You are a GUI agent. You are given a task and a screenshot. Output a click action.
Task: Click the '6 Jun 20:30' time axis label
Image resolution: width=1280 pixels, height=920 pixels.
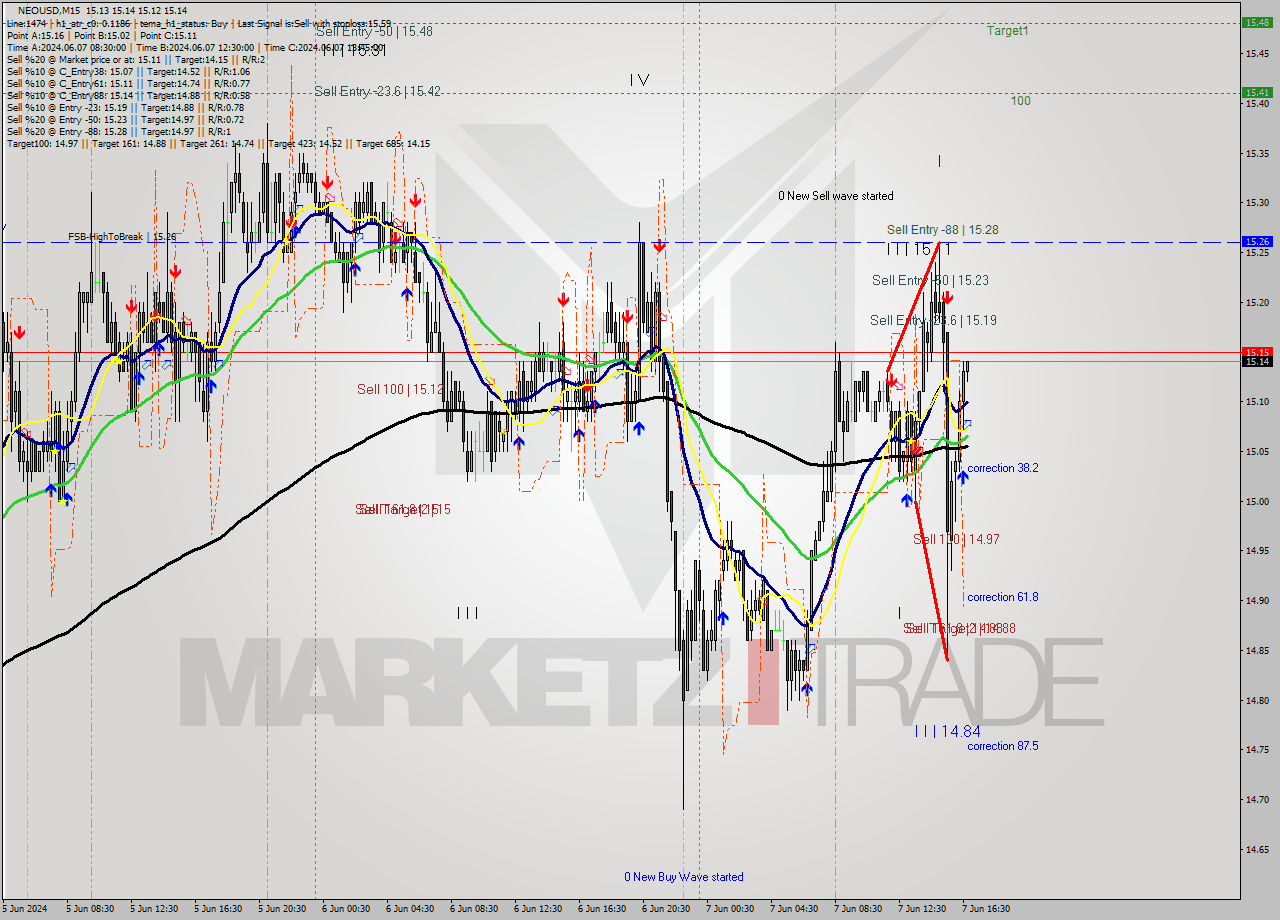666,909
